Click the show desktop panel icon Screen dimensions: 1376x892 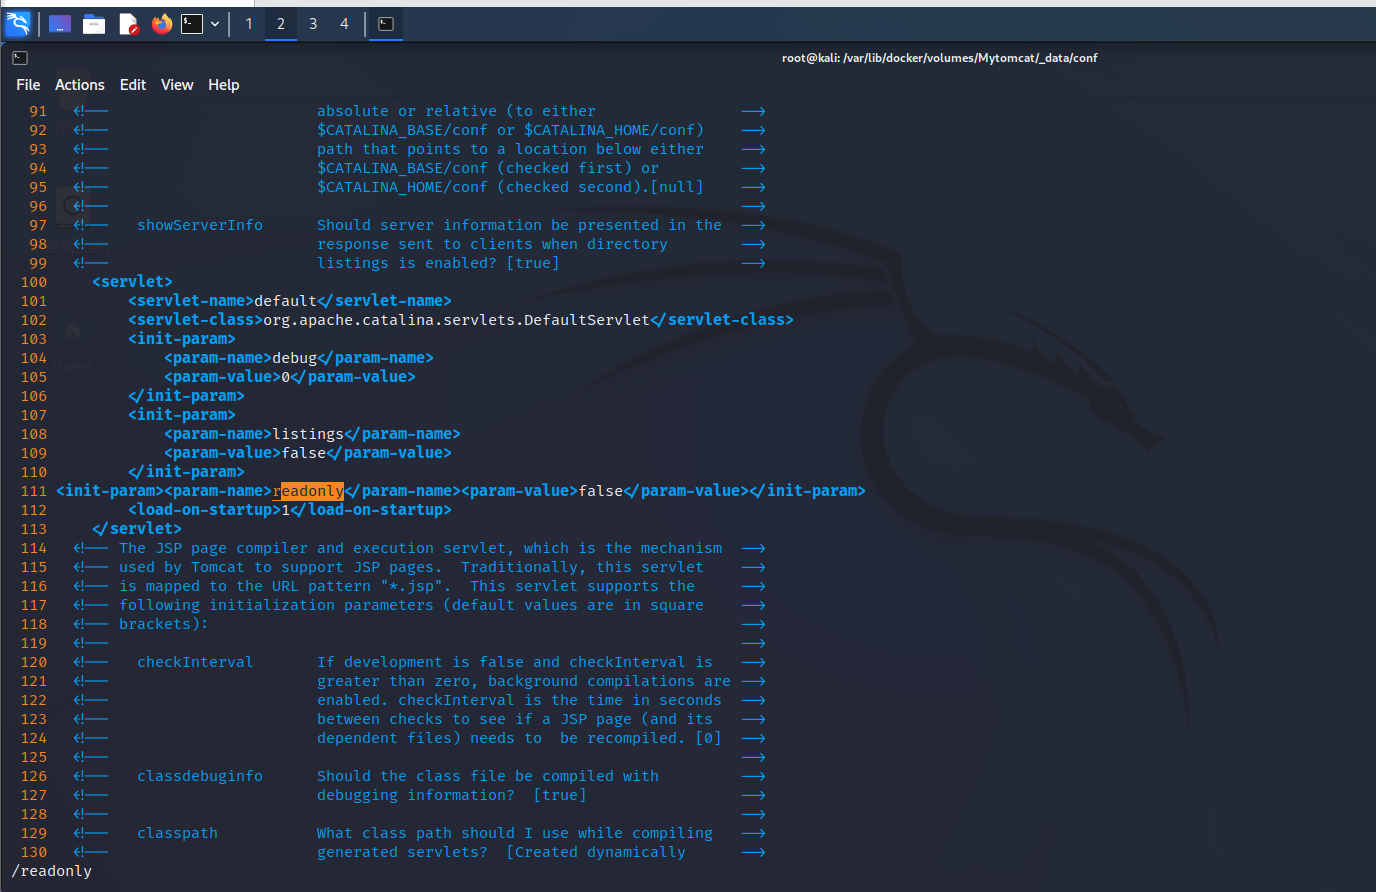click(x=60, y=24)
